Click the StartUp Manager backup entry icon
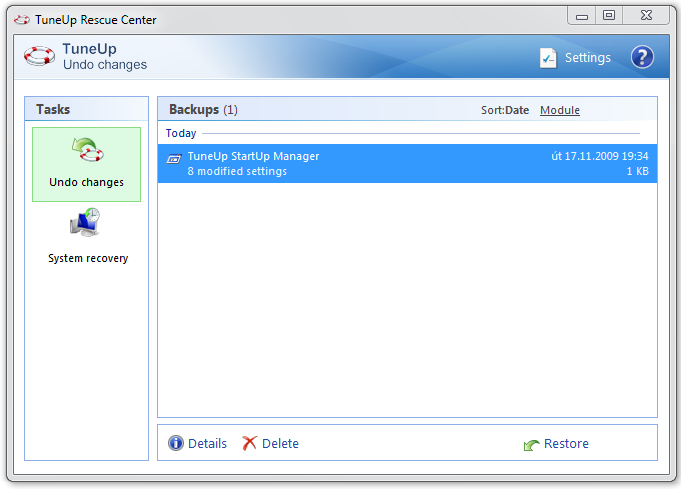 [174, 159]
